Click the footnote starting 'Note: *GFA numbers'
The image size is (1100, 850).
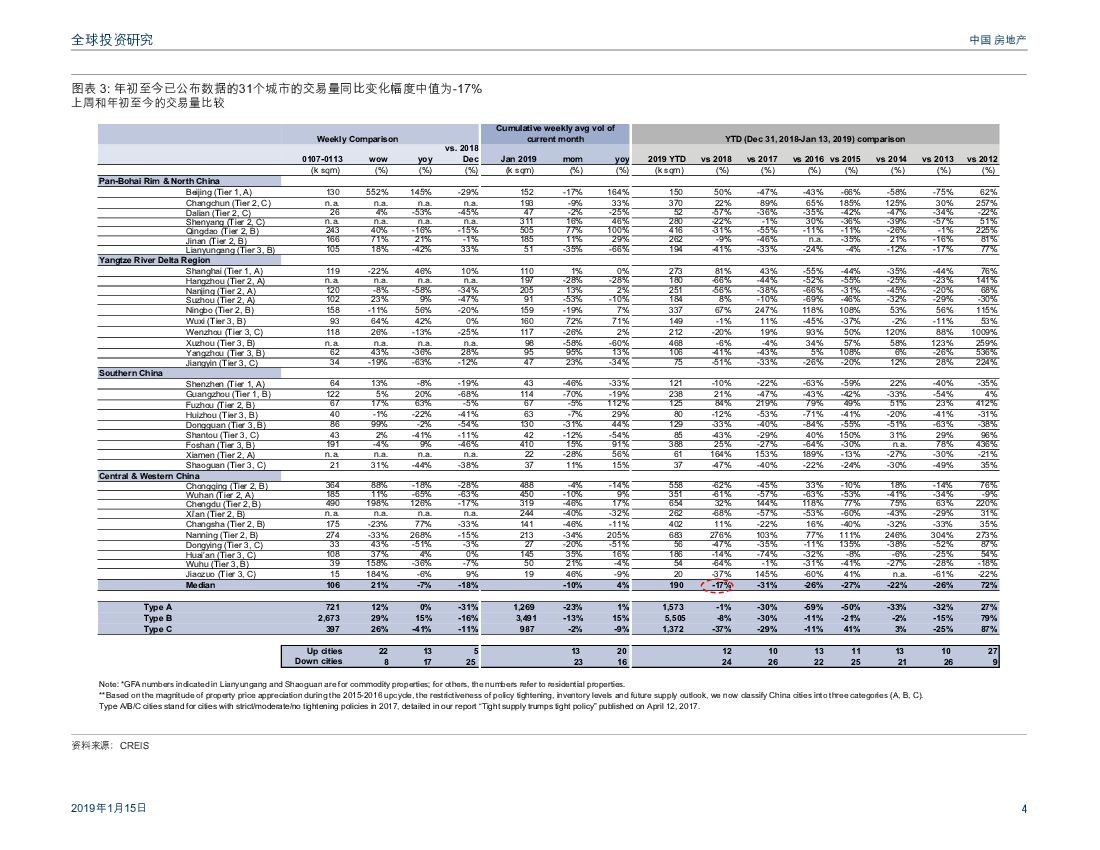362,684
